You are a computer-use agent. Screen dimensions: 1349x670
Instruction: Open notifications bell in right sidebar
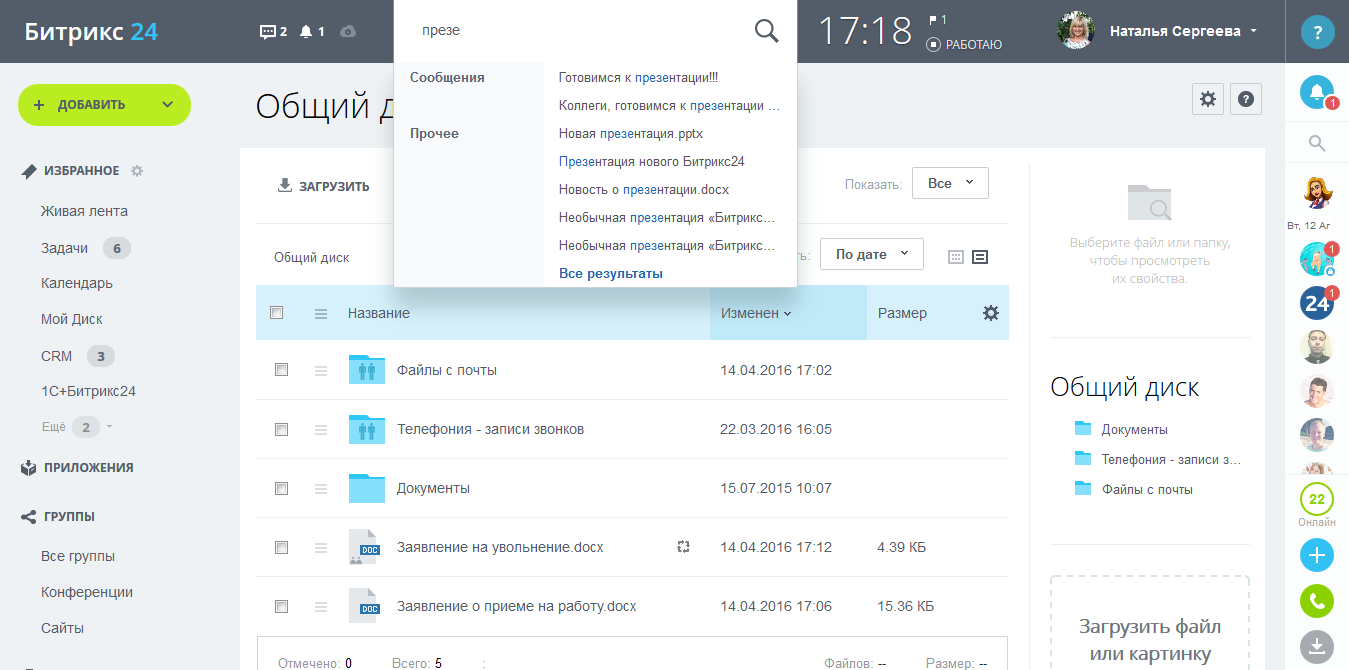coord(1316,93)
